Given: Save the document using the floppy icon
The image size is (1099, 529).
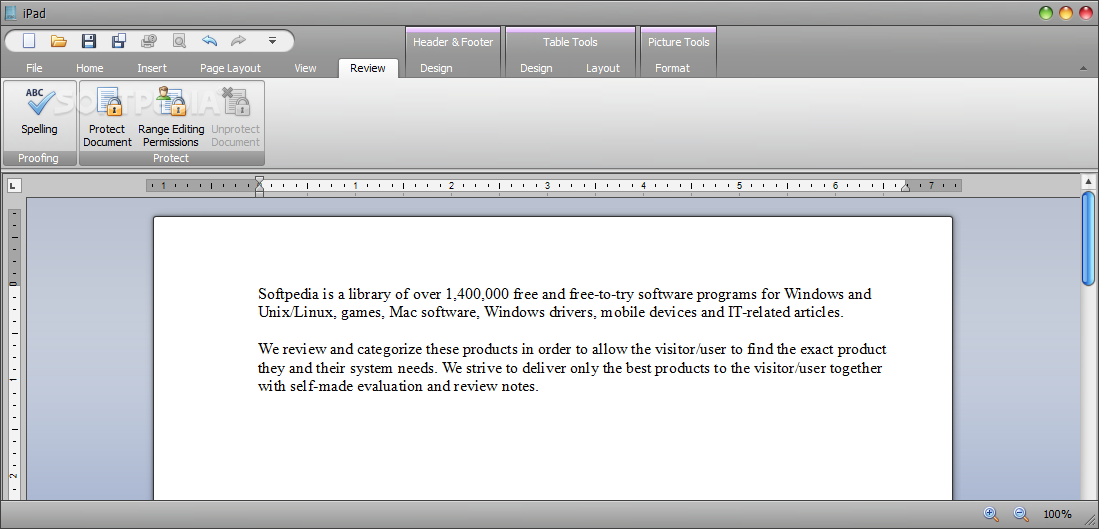Looking at the screenshot, I should pyautogui.click(x=89, y=41).
